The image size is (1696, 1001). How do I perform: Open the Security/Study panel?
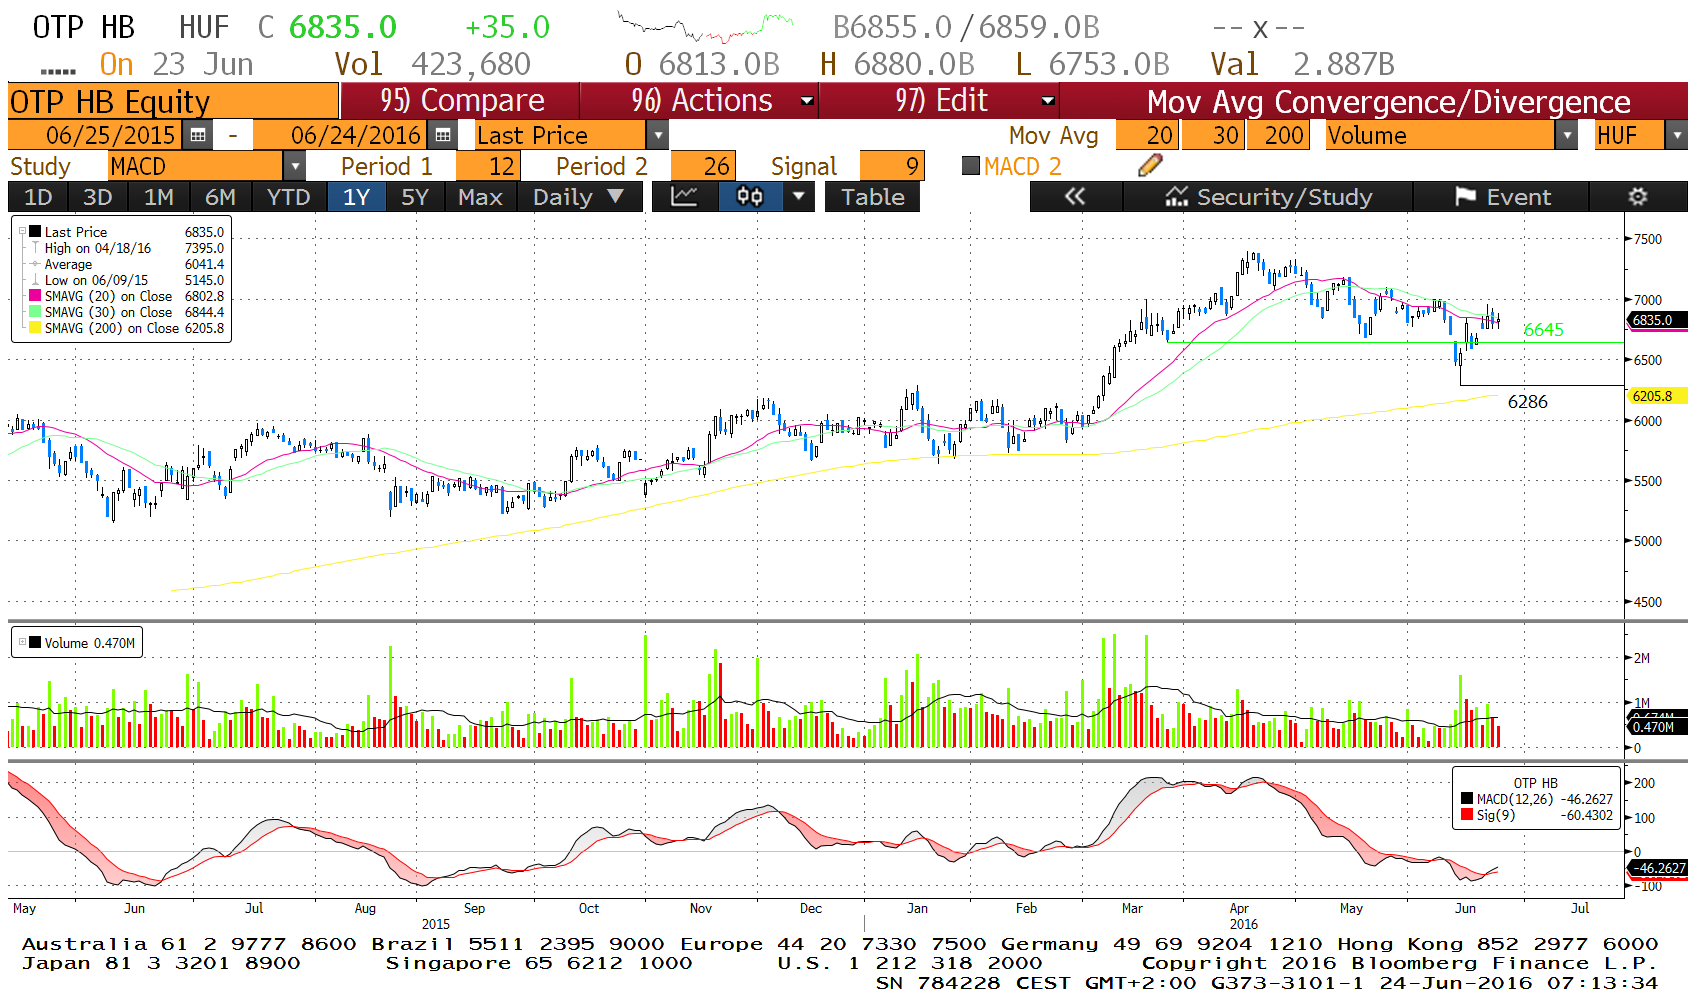click(1268, 197)
